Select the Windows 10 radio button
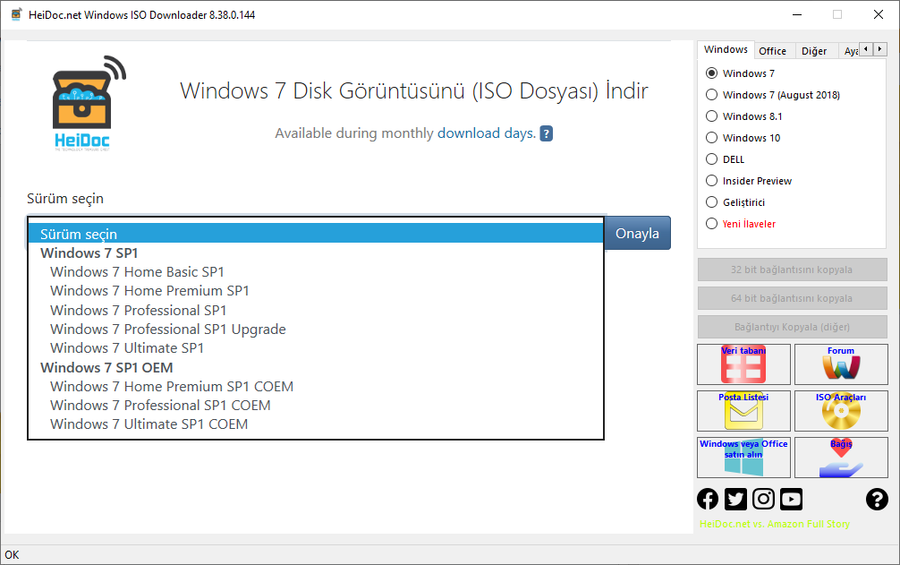 click(712, 138)
